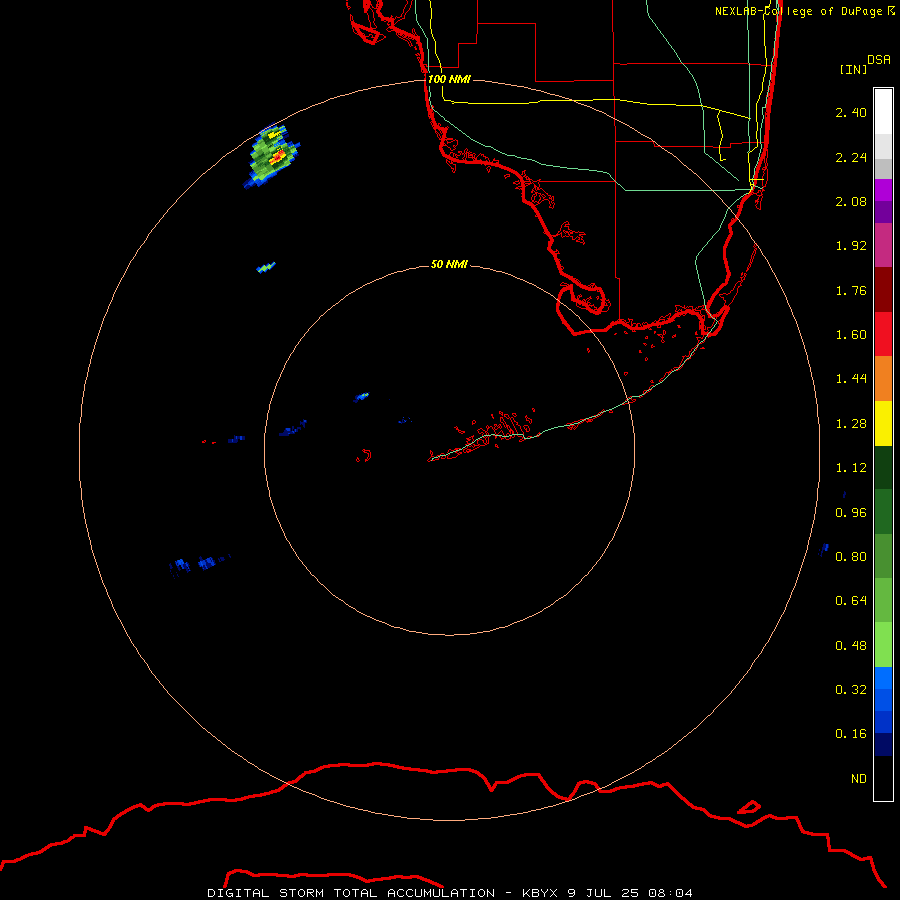The width and height of the screenshot is (900, 900).
Task: Click the [IN] units label
Action: [x=853, y=69]
